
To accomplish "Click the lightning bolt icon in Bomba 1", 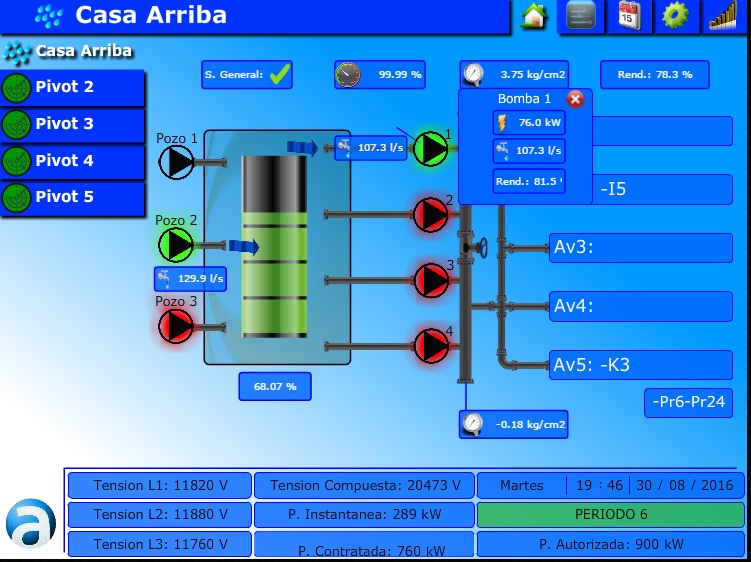I will (502, 123).
